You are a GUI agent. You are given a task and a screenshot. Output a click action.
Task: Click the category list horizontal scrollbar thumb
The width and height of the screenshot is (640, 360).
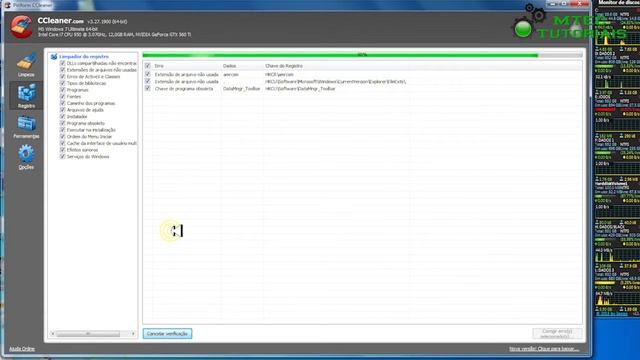coord(88,334)
